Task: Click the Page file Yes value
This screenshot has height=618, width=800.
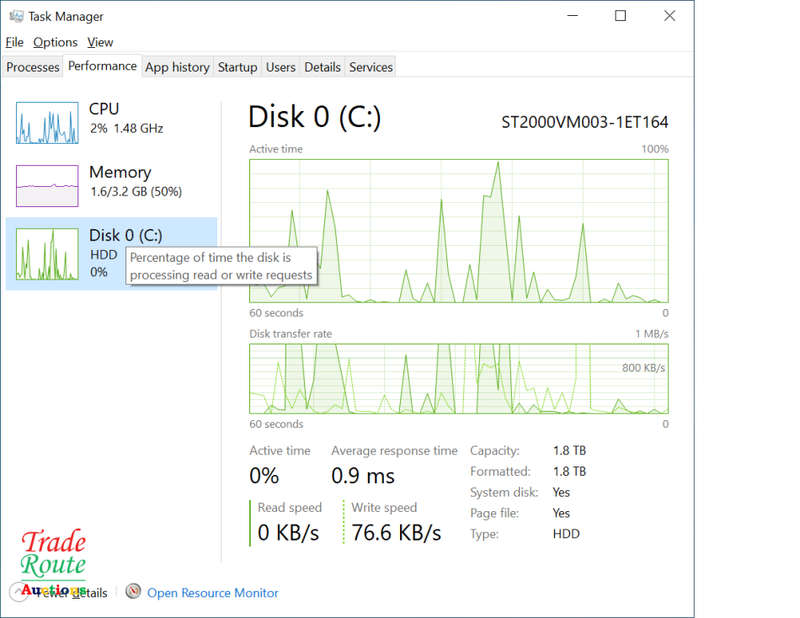Action: pos(561,513)
